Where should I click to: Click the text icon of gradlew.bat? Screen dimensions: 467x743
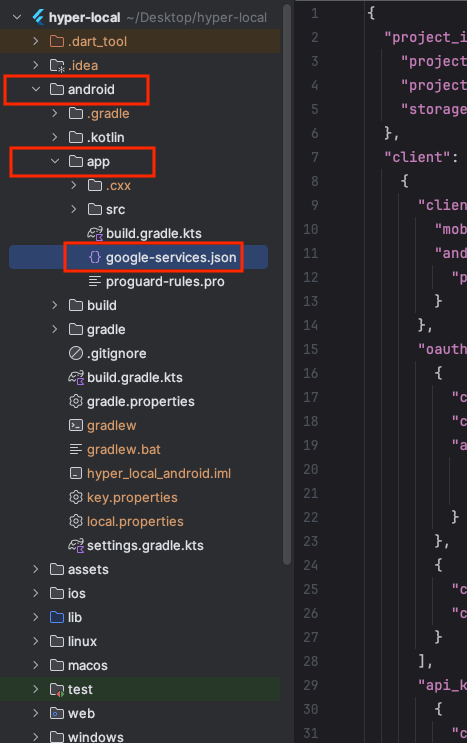tap(76, 449)
